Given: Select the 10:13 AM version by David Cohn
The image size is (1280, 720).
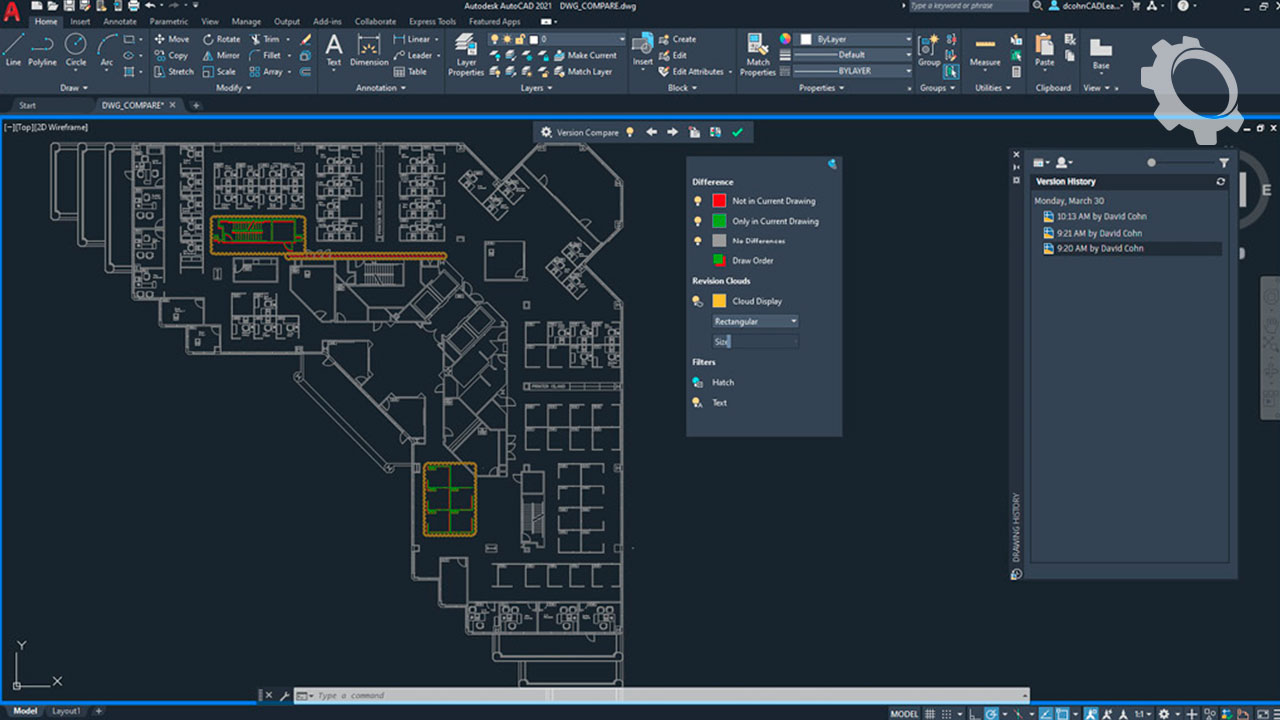Looking at the screenshot, I should tap(1100, 216).
